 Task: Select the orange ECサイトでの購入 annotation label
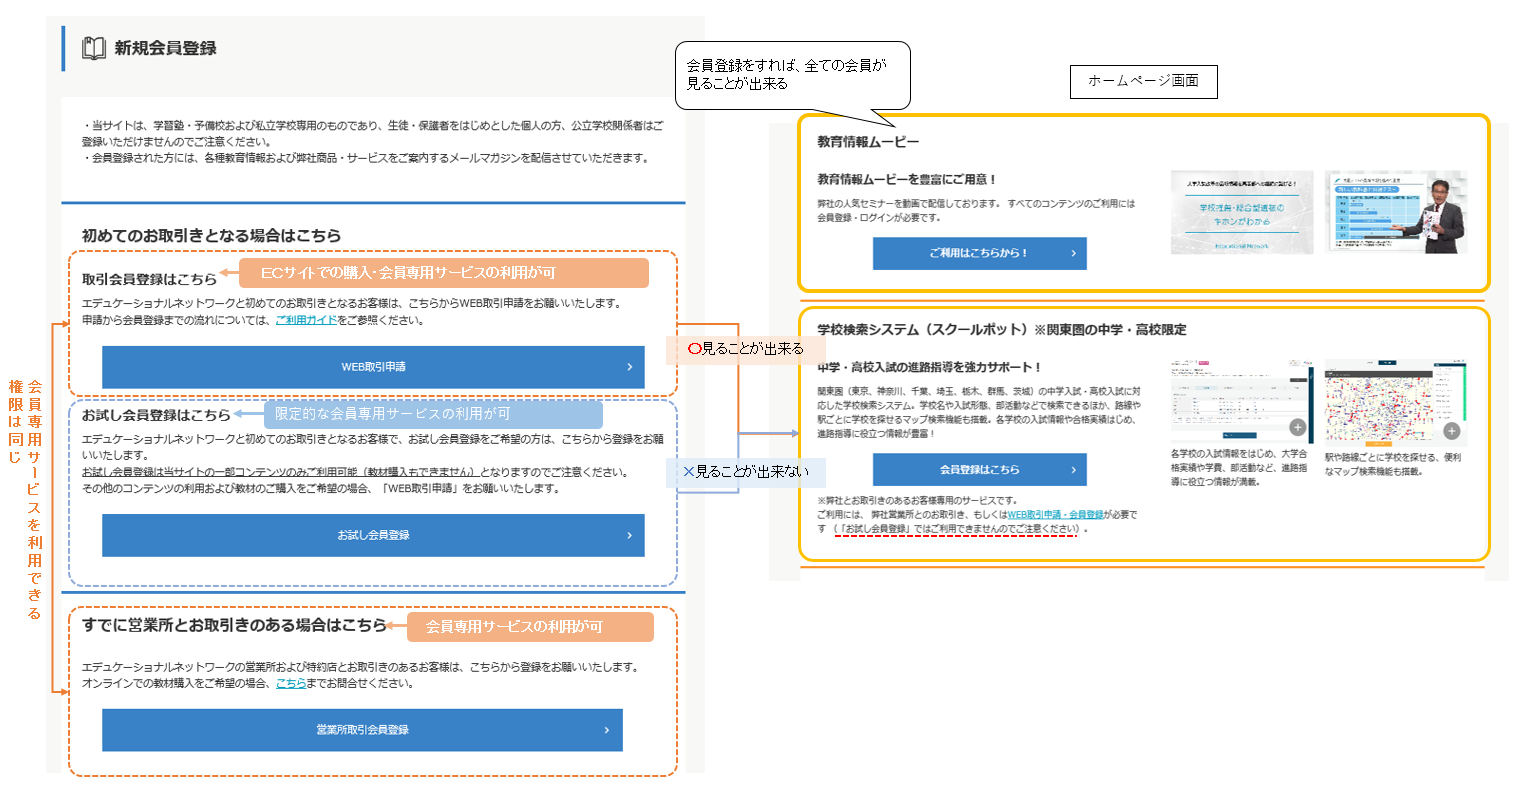click(x=443, y=273)
